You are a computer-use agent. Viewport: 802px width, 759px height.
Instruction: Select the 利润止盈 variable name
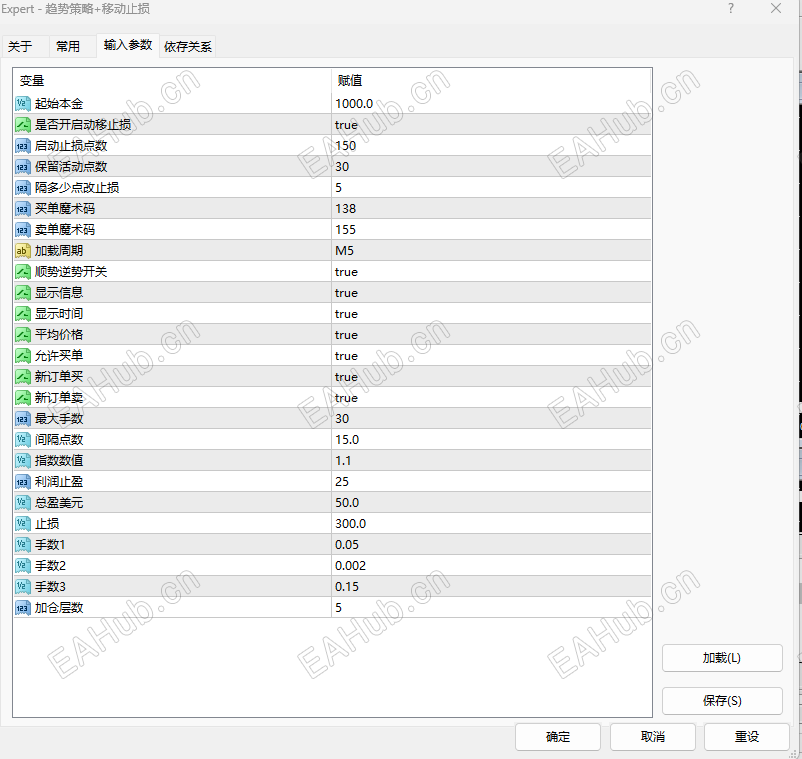click(59, 482)
